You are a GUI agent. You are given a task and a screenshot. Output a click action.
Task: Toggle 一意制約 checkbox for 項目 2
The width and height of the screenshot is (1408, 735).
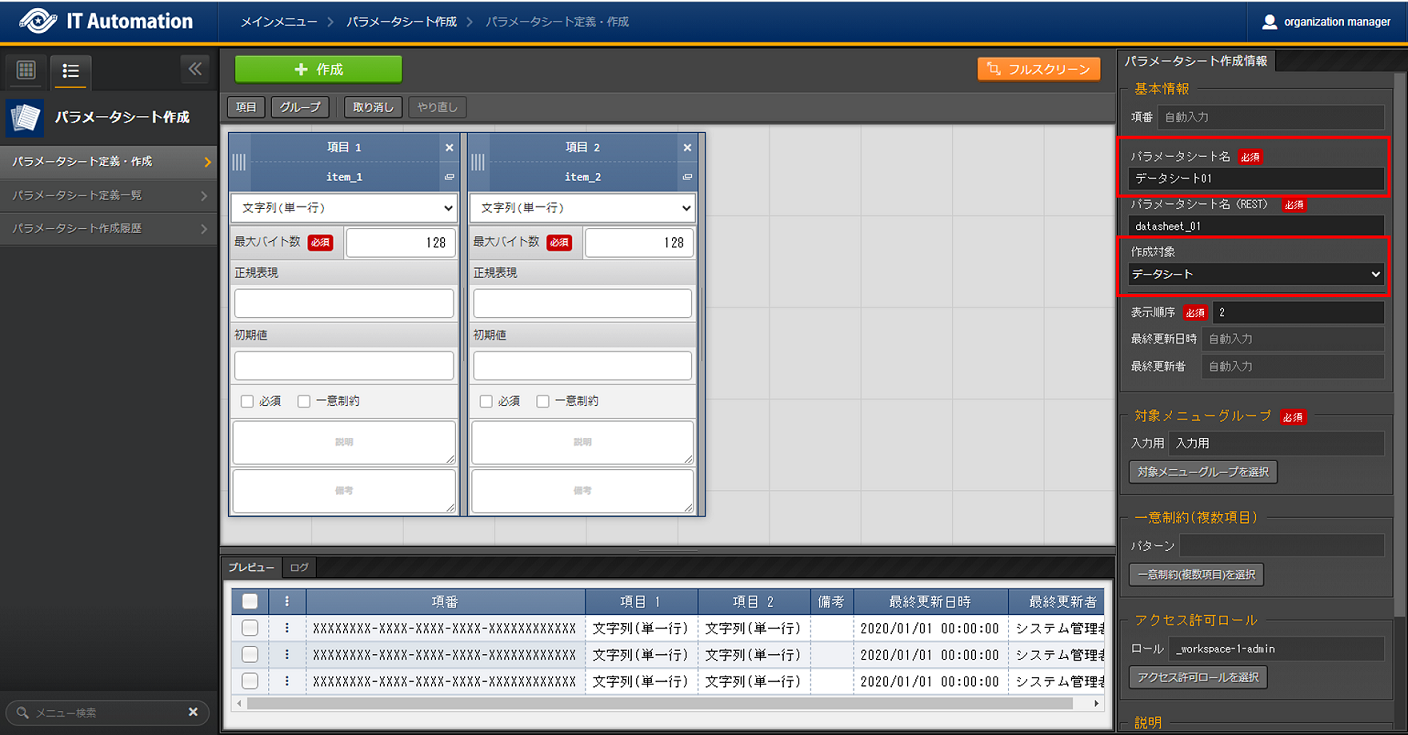[543, 401]
